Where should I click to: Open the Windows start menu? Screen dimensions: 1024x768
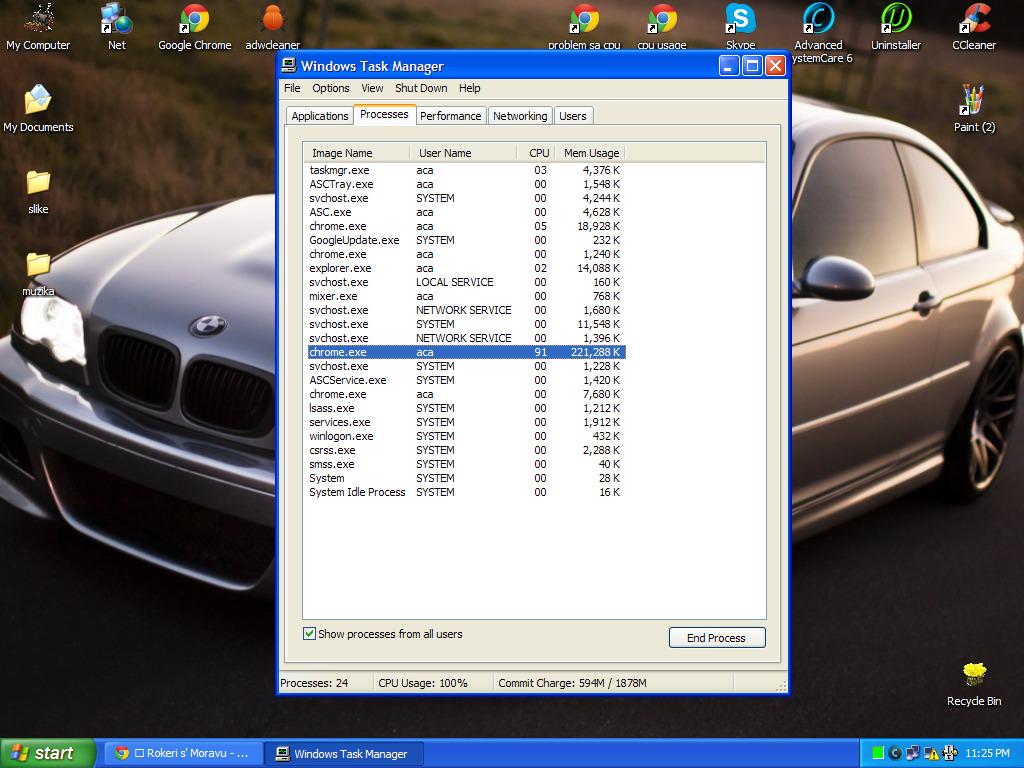[47, 753]
